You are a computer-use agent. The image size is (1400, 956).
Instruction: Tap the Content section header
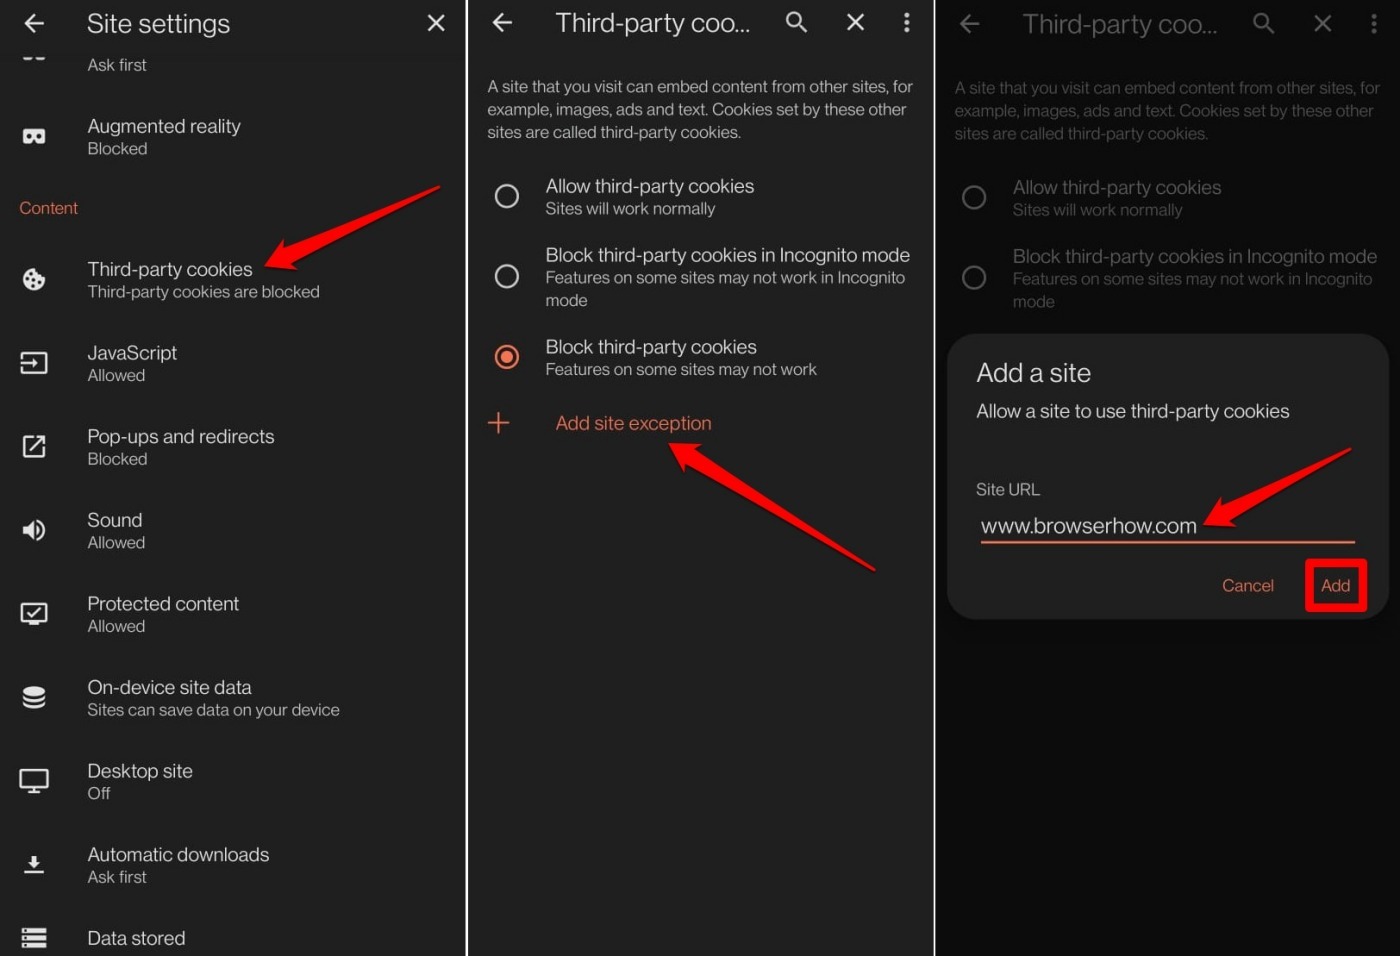tap(48, 208)
